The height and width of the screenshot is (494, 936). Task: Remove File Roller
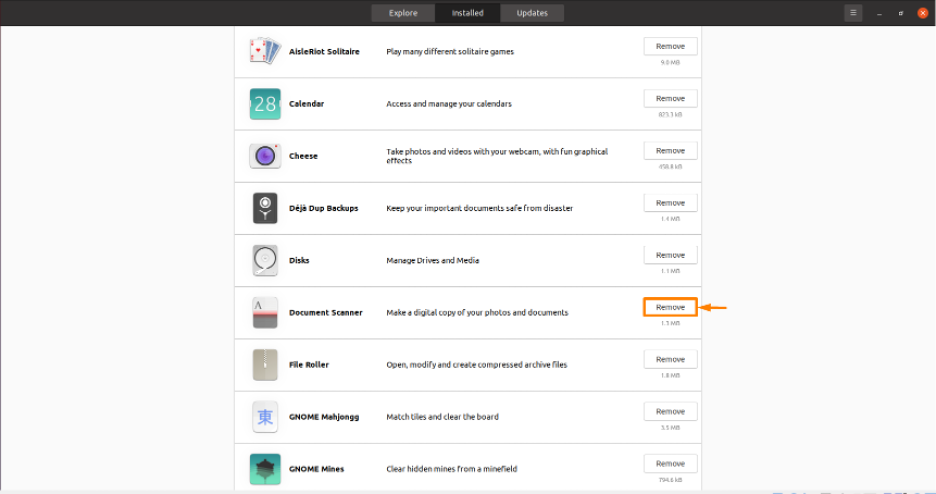pos(670,360)
